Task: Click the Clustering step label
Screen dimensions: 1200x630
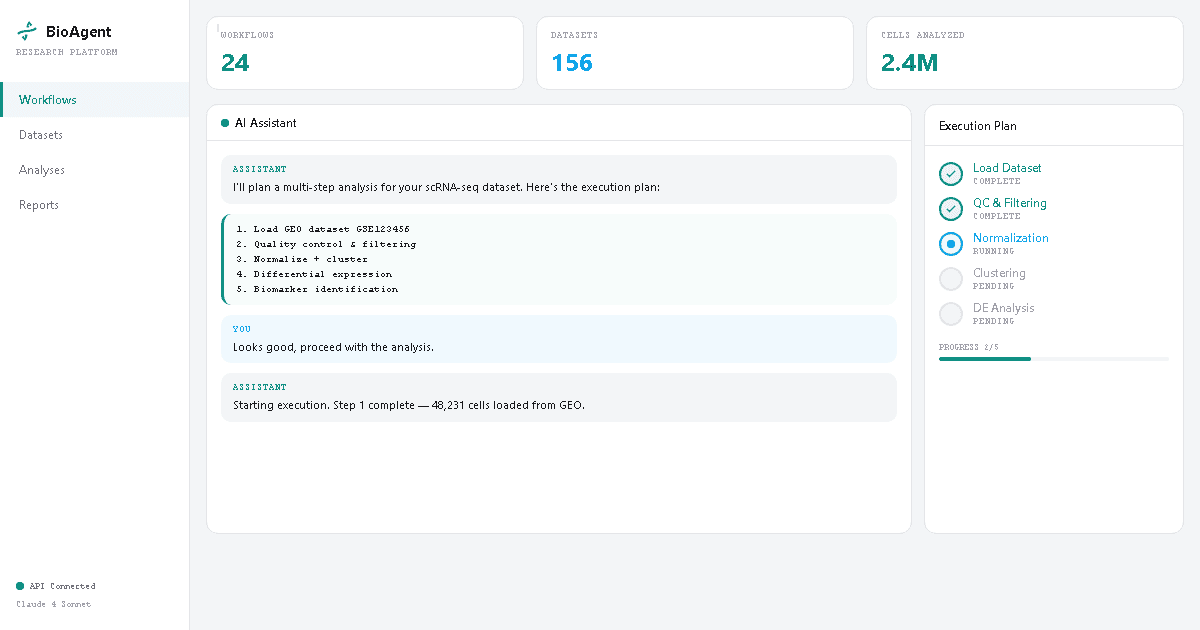Action: 999,272
